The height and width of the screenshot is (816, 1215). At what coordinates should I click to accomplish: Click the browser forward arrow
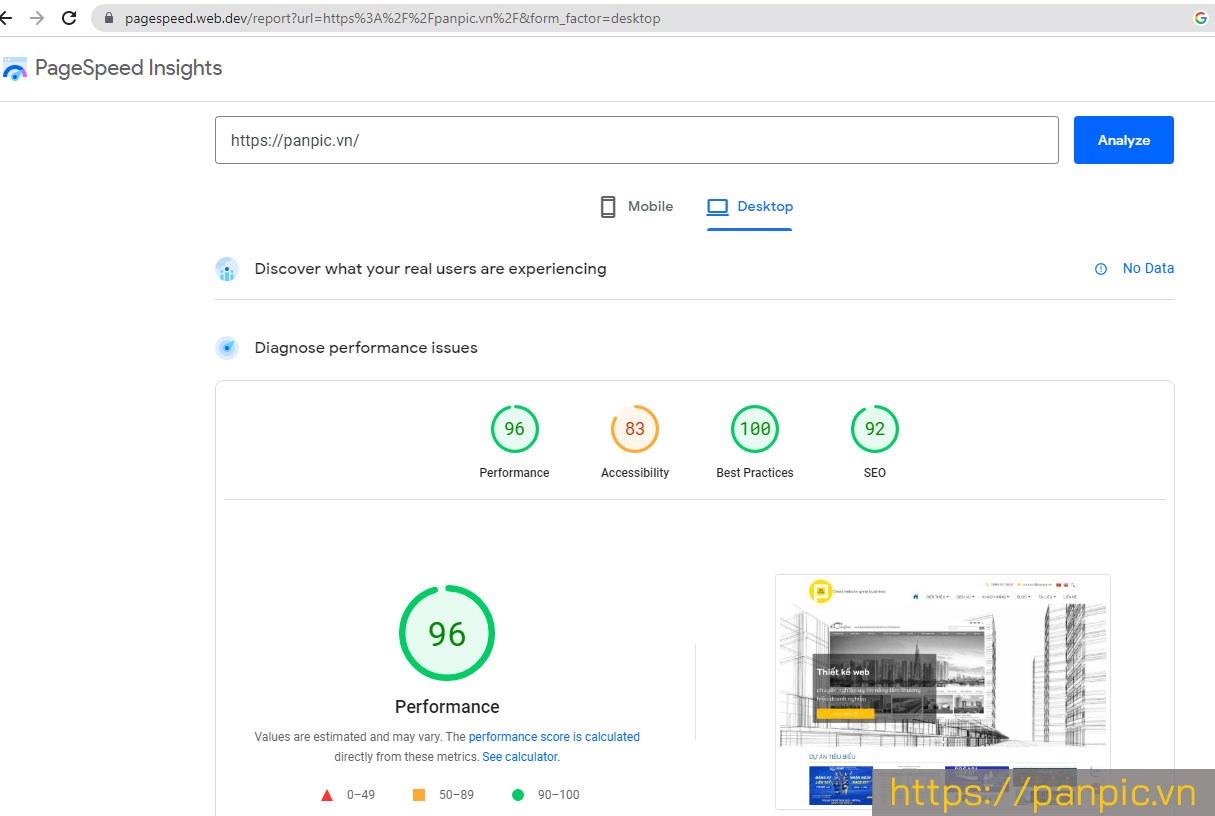coord(37,18)
